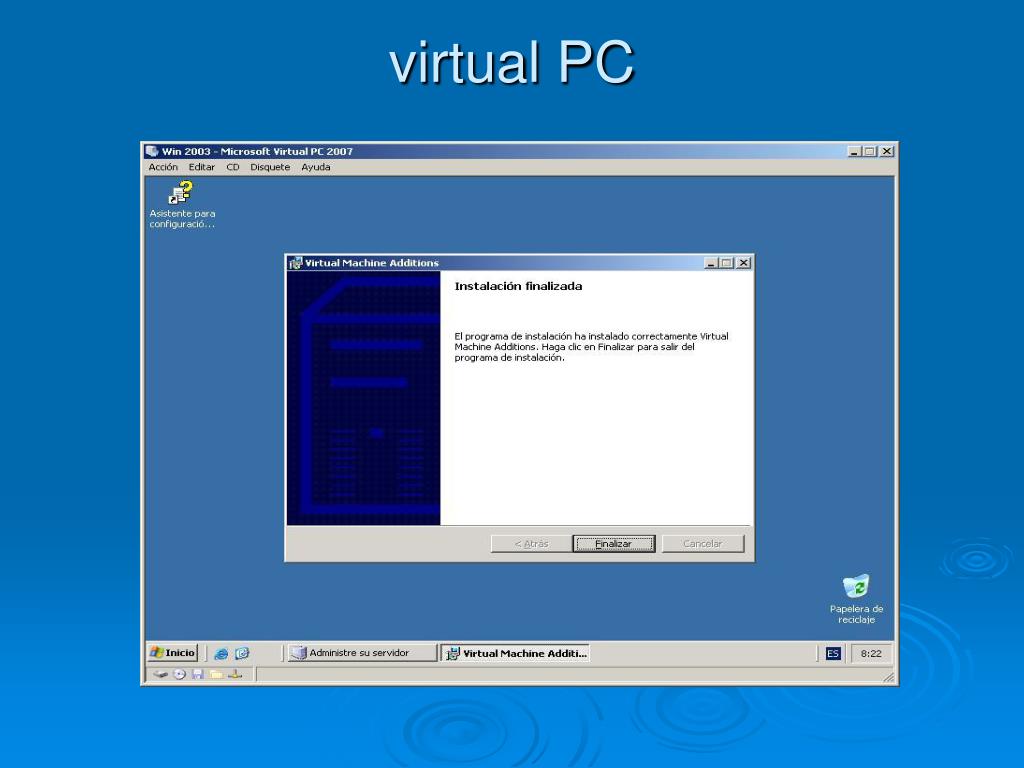The height and width of the screenshot is (768, 1024).
Task: Click the Virtual PC window title icon
Action: [152, 151]
